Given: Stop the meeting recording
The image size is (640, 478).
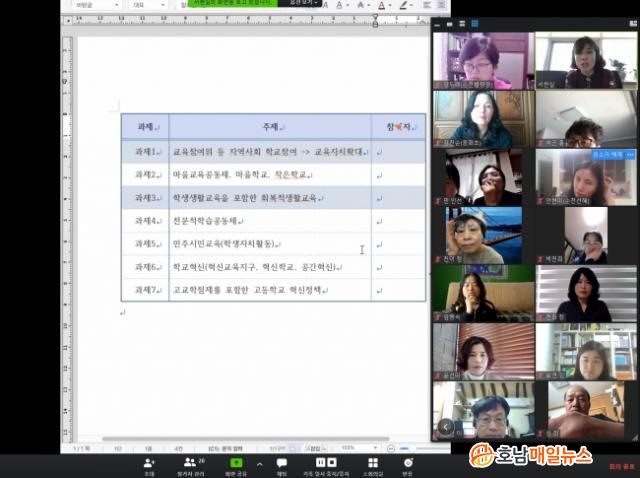Looking at the screenshot, I should 331,463.
